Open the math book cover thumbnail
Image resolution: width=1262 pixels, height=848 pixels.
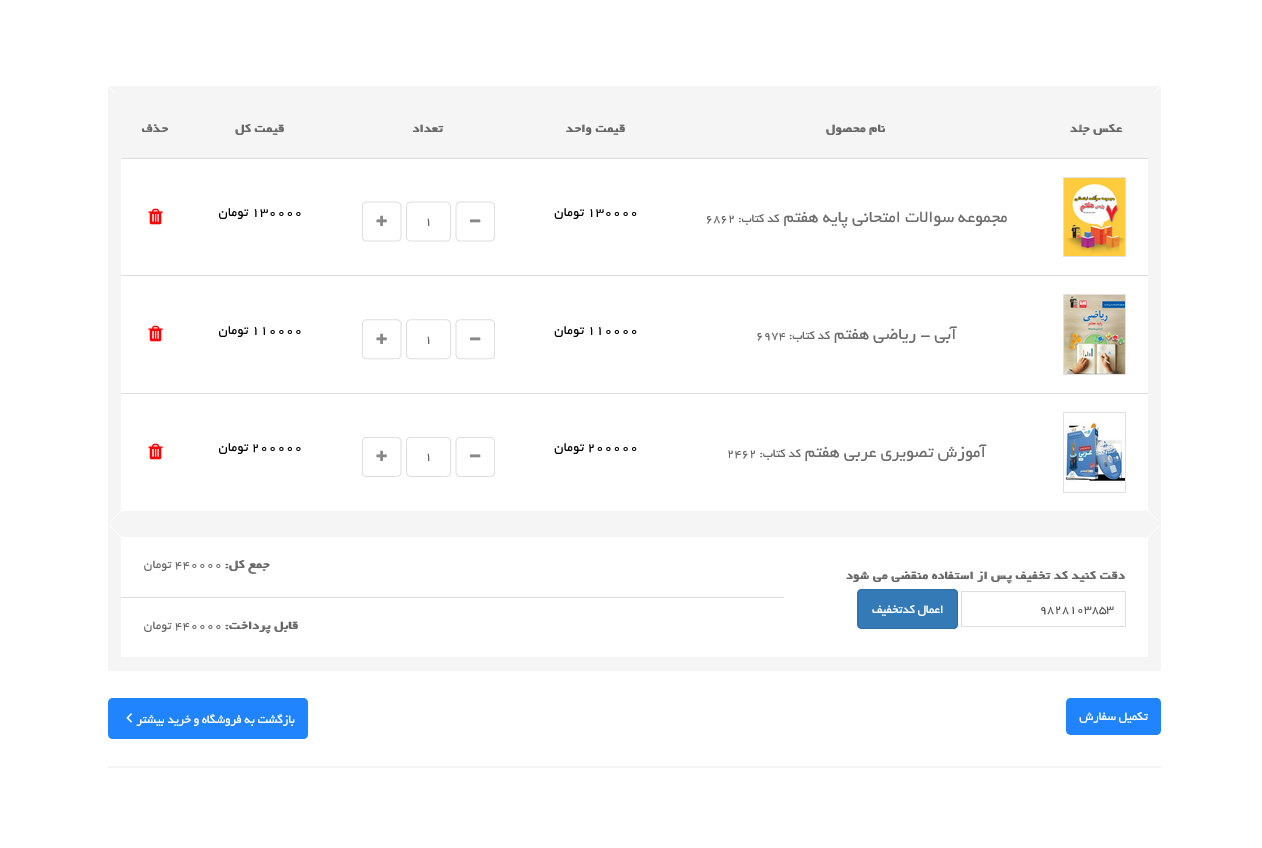tap(1094, 334)
